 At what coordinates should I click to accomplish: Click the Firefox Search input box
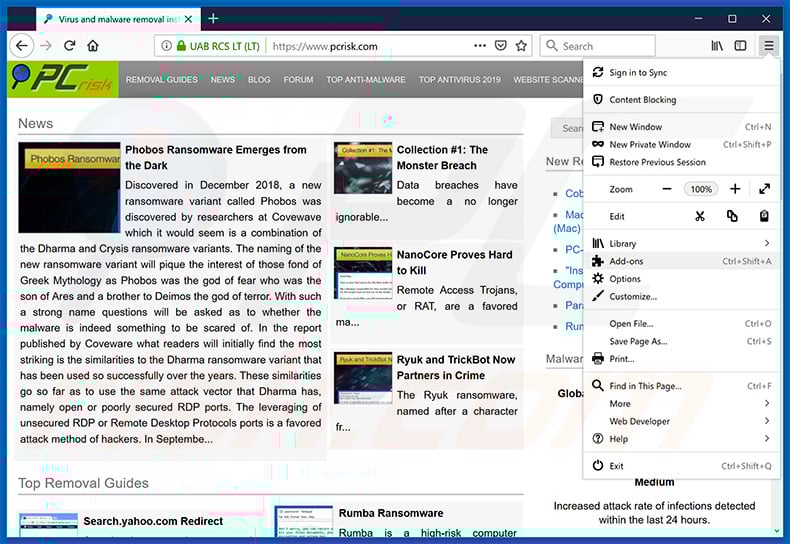598,46
